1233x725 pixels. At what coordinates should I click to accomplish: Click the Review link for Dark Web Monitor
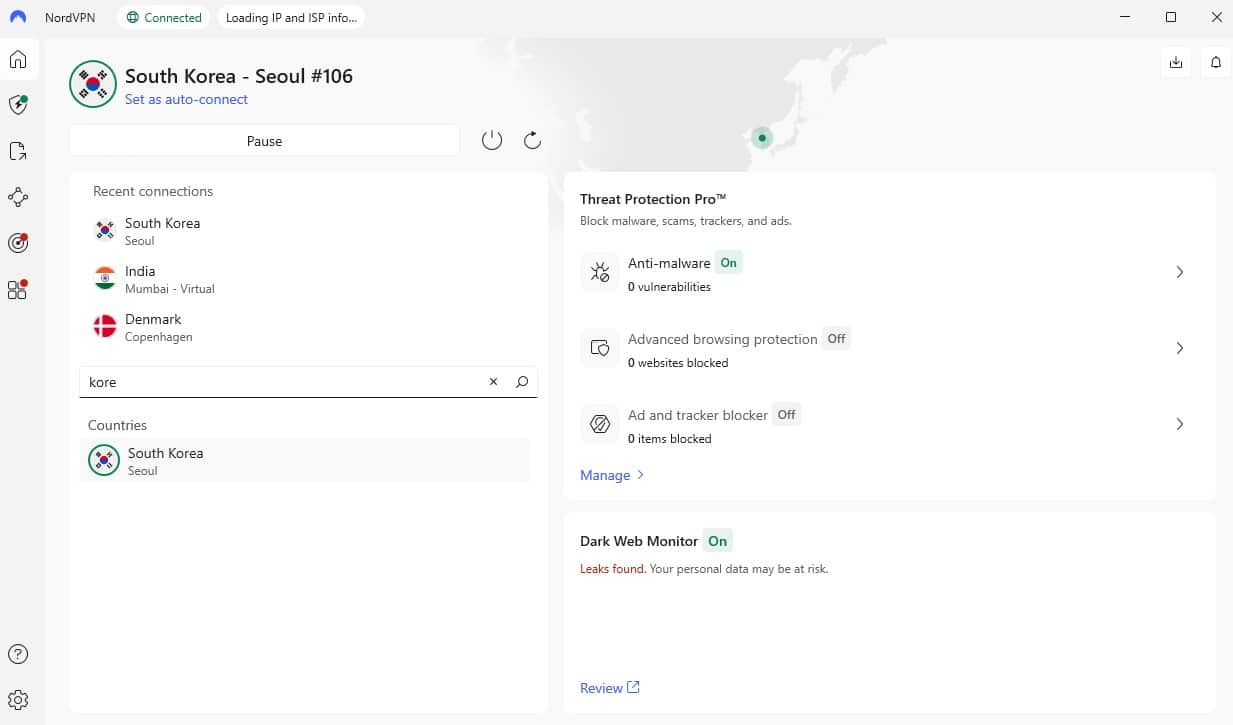pos(609,688)
